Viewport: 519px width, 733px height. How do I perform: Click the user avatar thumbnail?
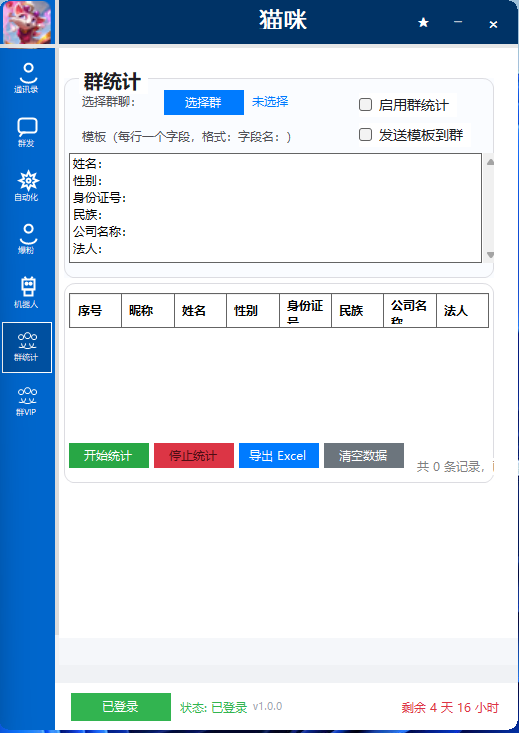click(27, 22)
